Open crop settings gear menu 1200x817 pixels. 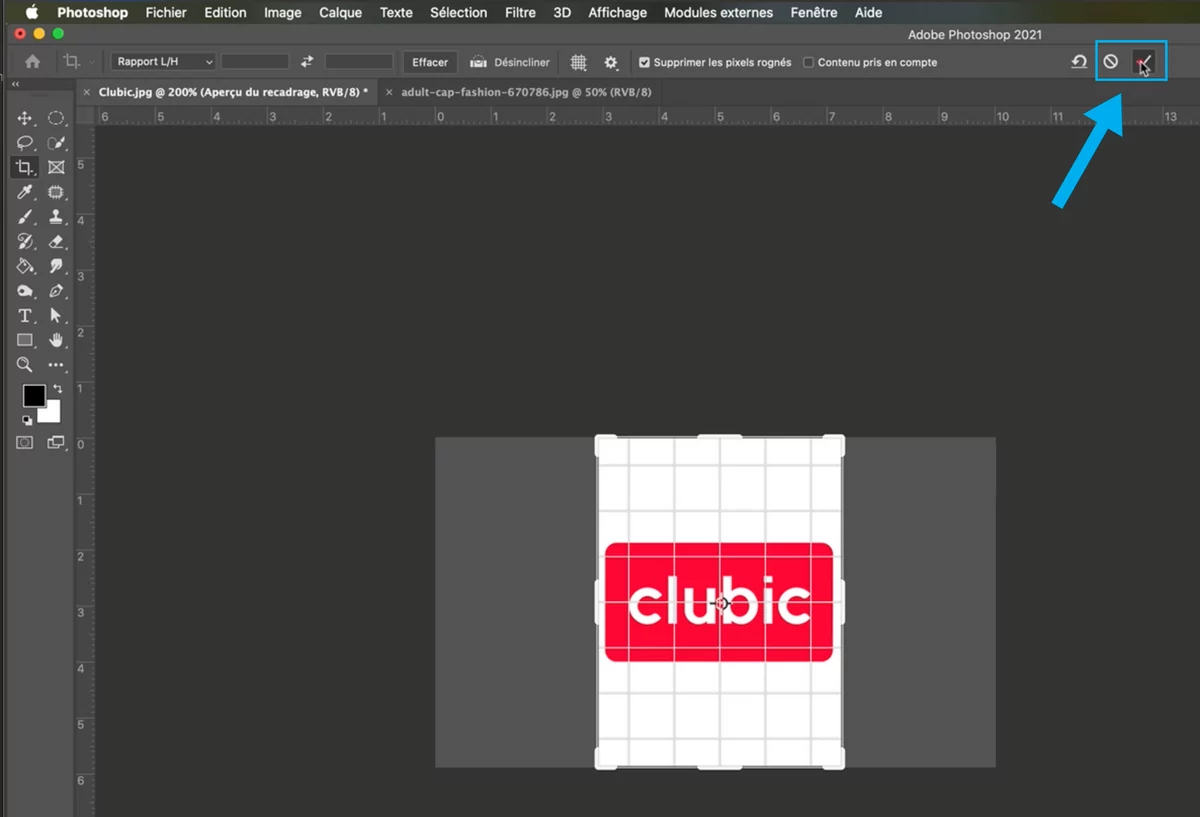(611, 62)
